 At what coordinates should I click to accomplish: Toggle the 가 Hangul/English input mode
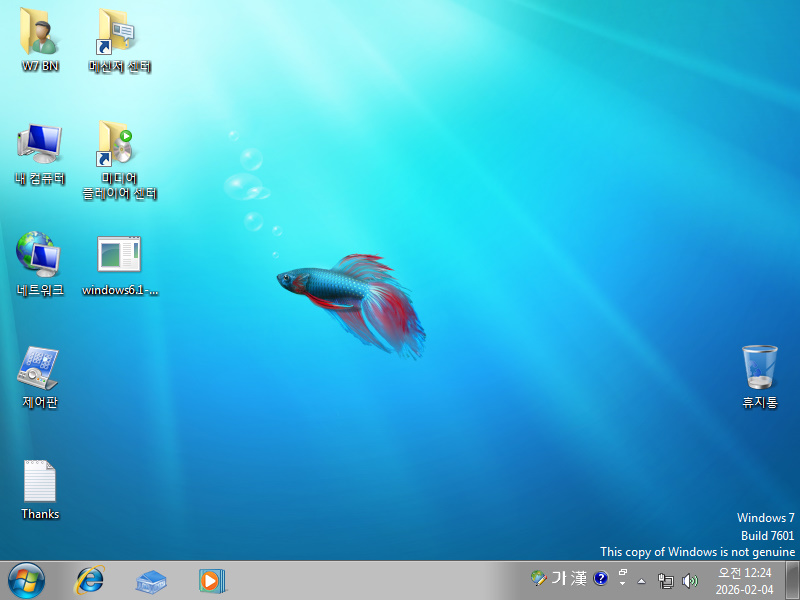point(559,578)
